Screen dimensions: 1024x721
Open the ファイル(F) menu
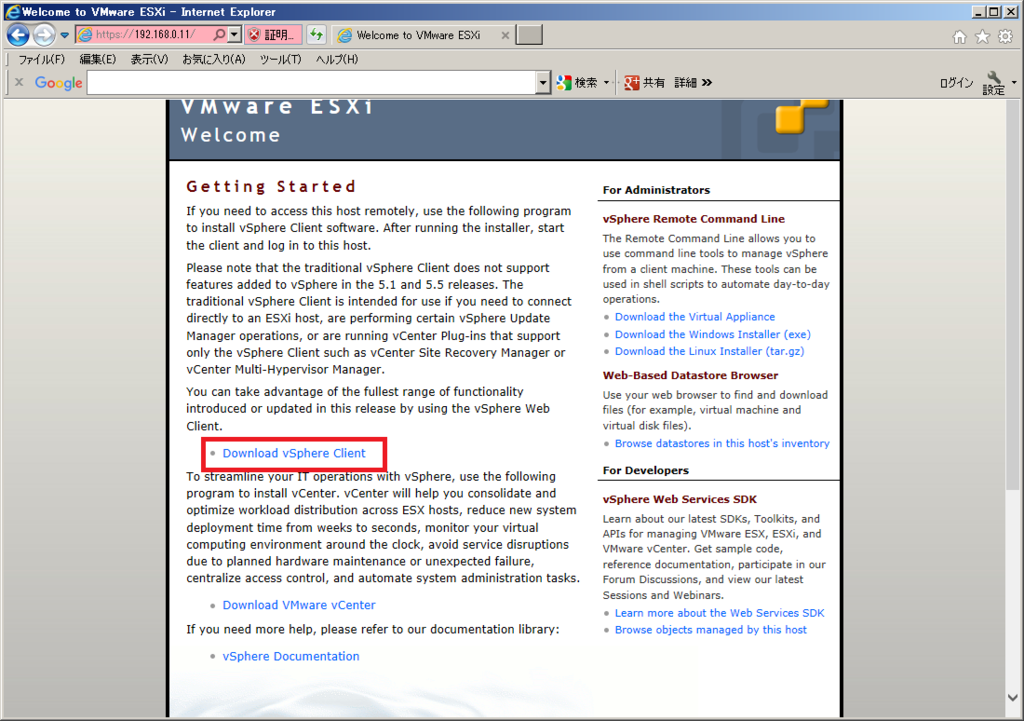41,59
